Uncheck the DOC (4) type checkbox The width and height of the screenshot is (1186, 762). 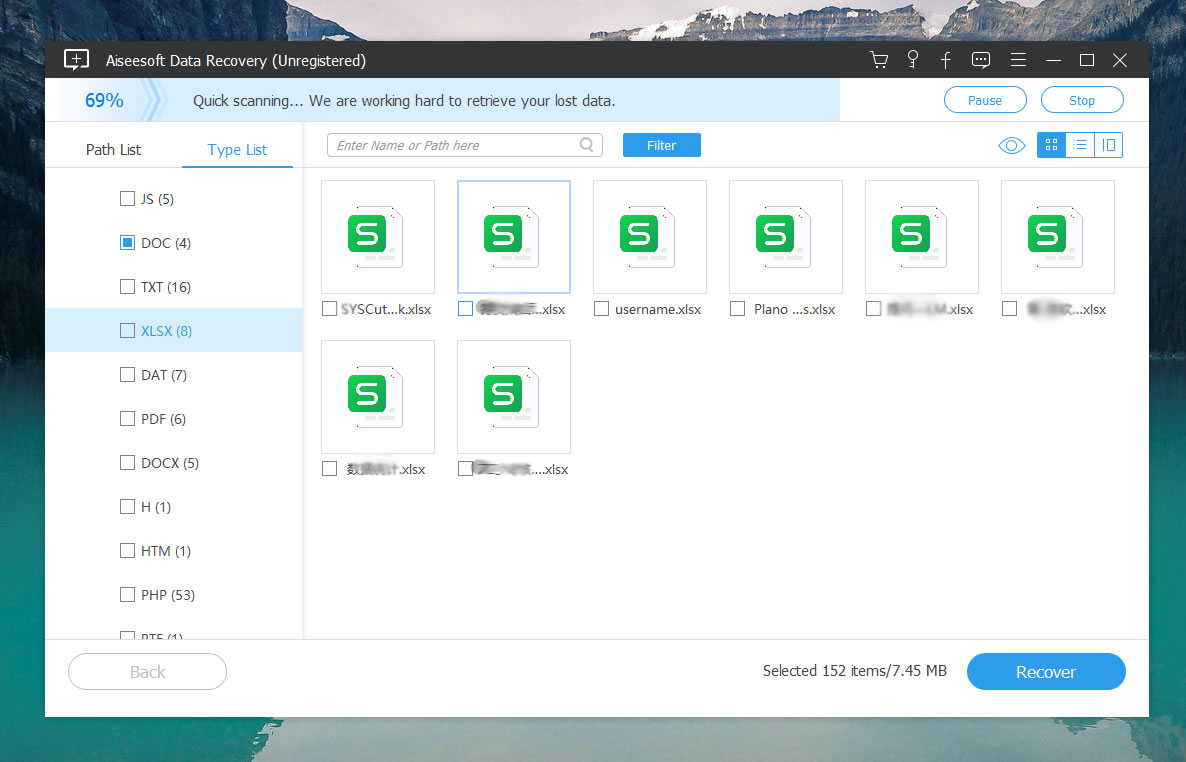click(127, 243)
